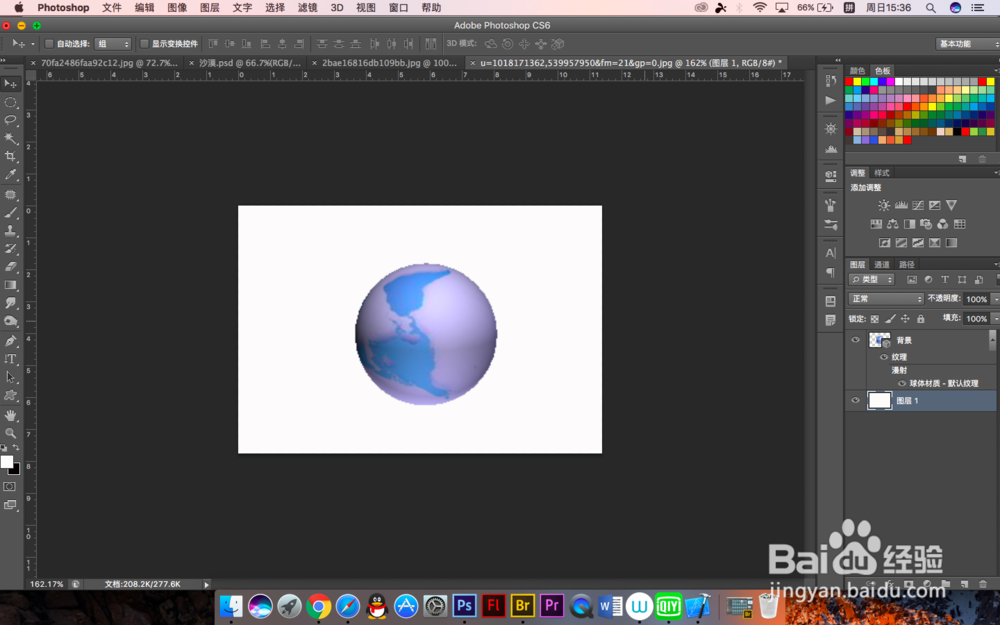
Task: Hide the 背景 layer eye icon
Action: 855,340
